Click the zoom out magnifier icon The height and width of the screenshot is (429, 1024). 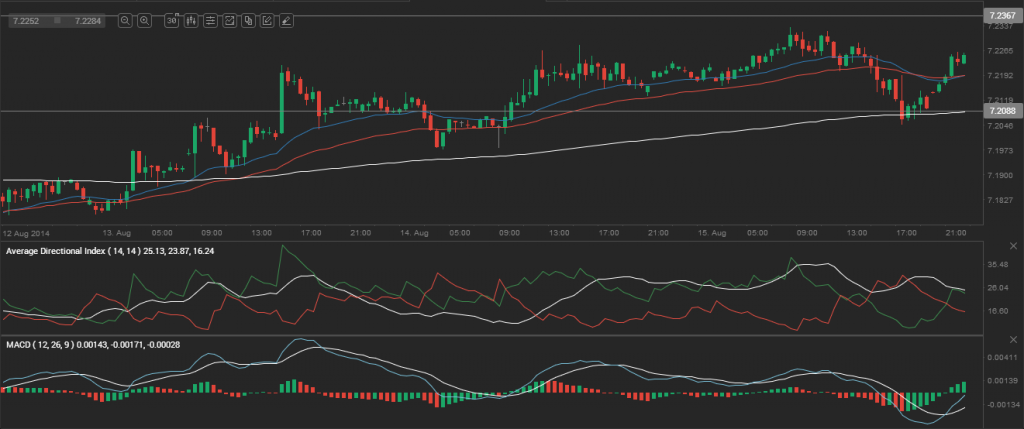(x=125, y=19)
